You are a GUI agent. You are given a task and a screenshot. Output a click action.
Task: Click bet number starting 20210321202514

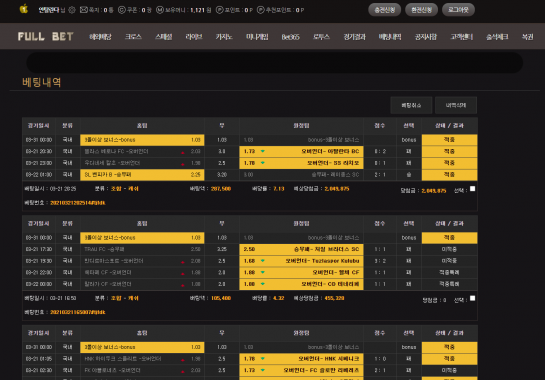point(78,203)
